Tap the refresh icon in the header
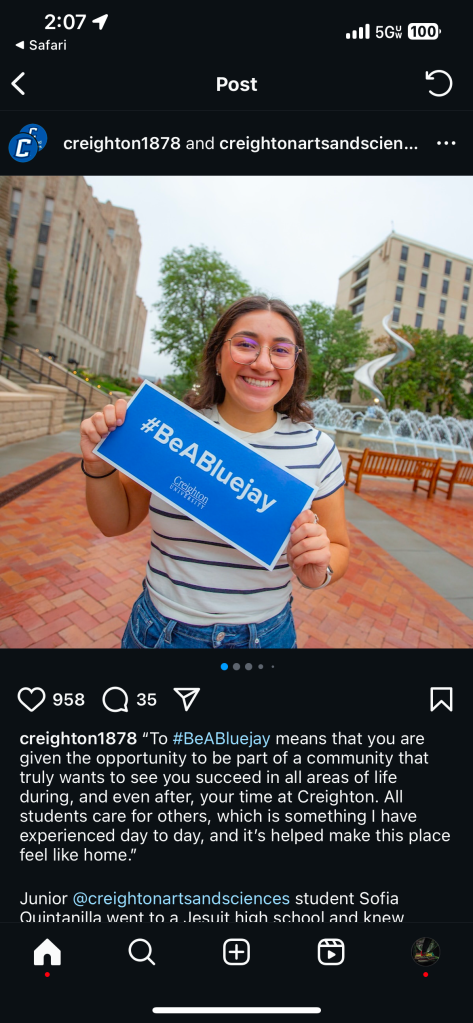This screenshot has height=1023, width=473. [439, 84]
